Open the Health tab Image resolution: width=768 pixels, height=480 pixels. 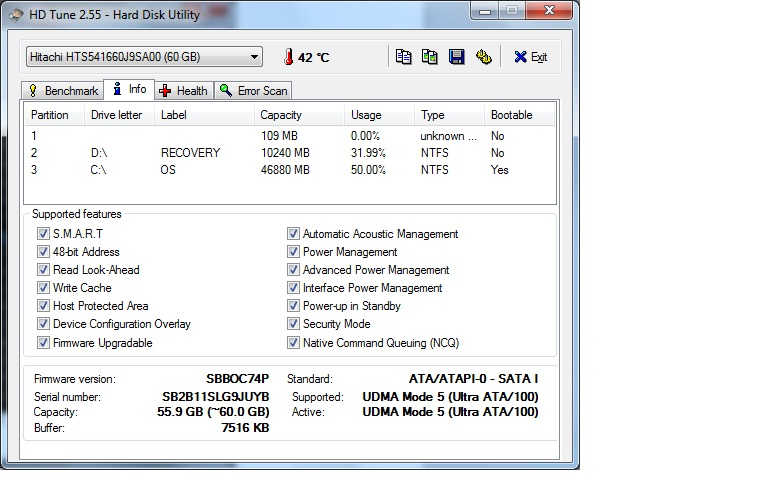pos(184,91)
